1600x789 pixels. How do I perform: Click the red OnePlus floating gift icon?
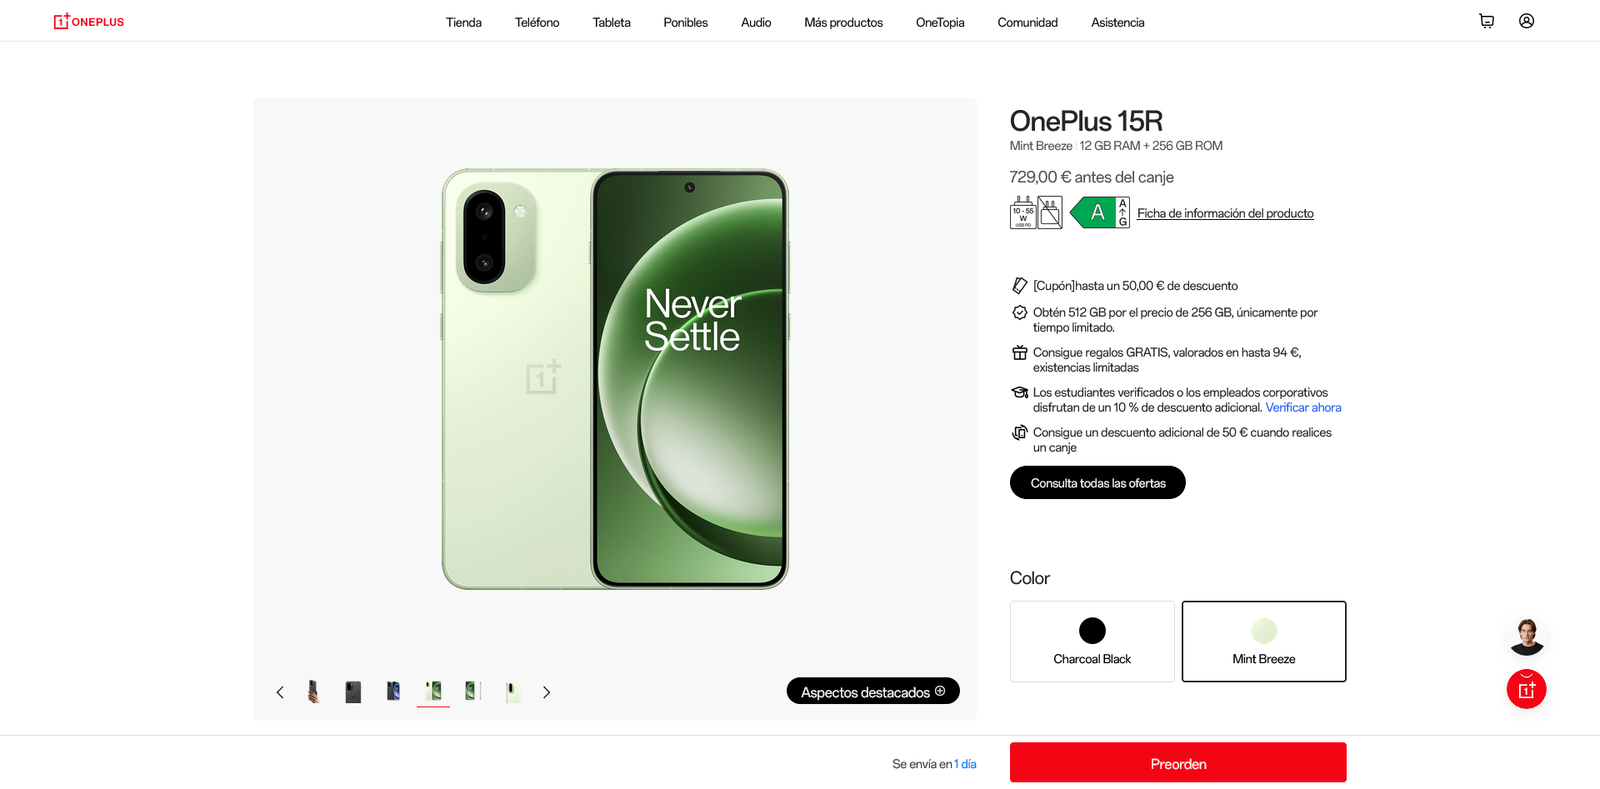(1526, 689)
